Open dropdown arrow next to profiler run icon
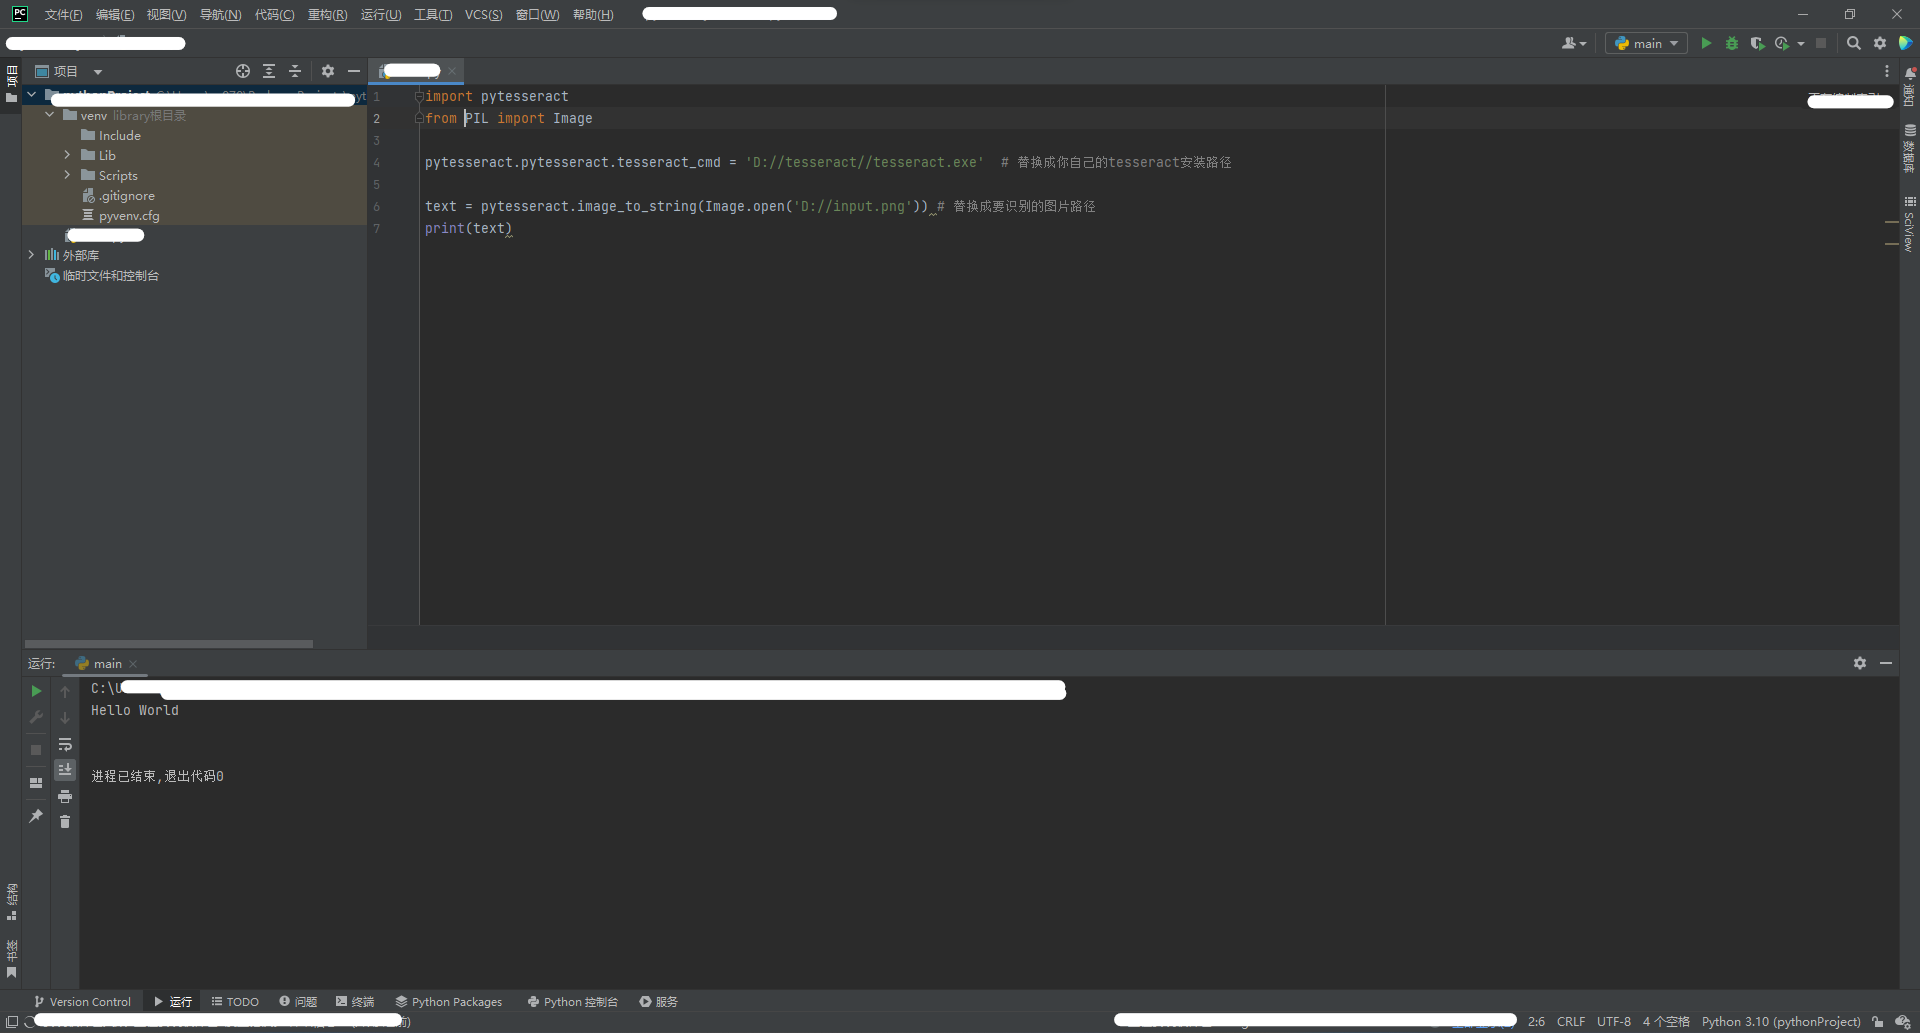The height and width of the screenshot is (1033, 1920). click(1800, 43)
